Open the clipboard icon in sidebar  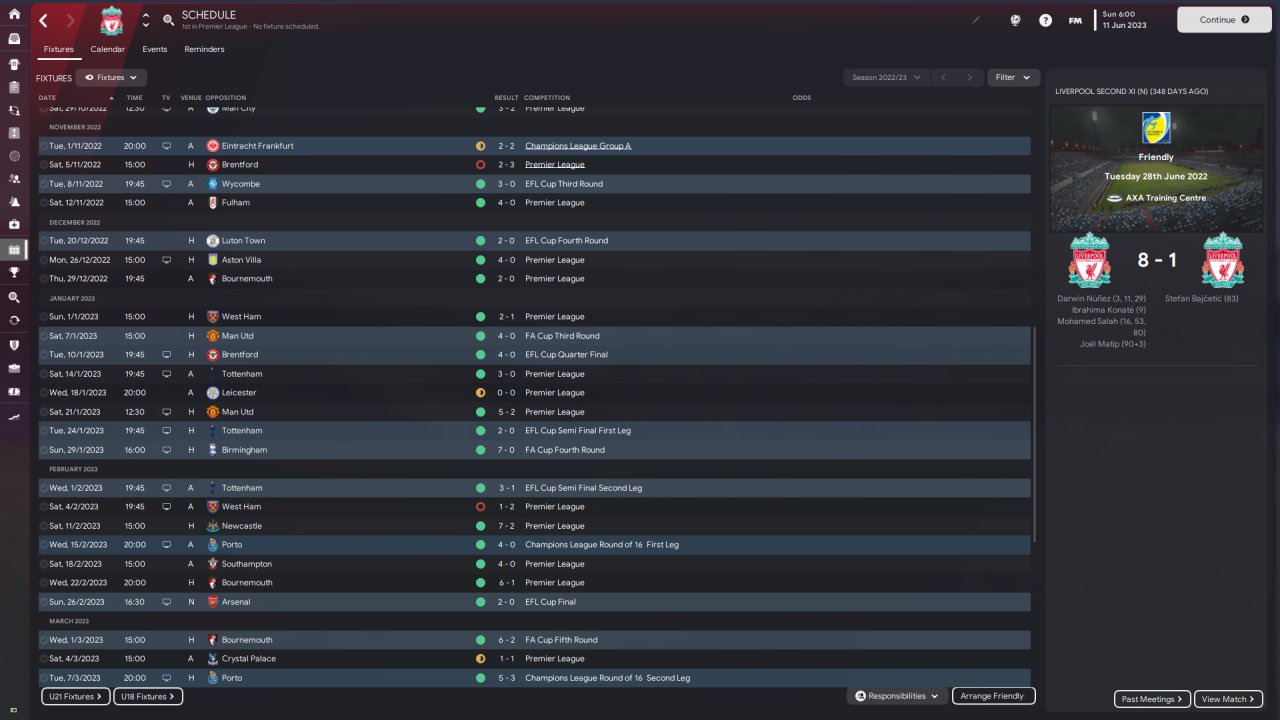(x=14, y=87)
